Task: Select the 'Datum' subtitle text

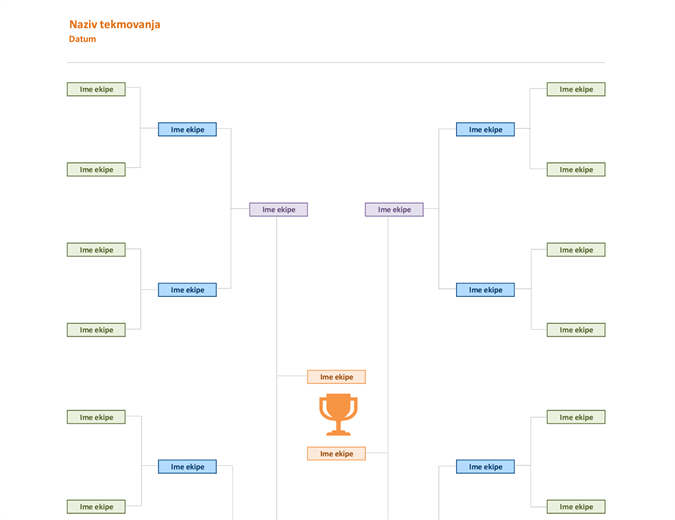Action: (82, 39)
